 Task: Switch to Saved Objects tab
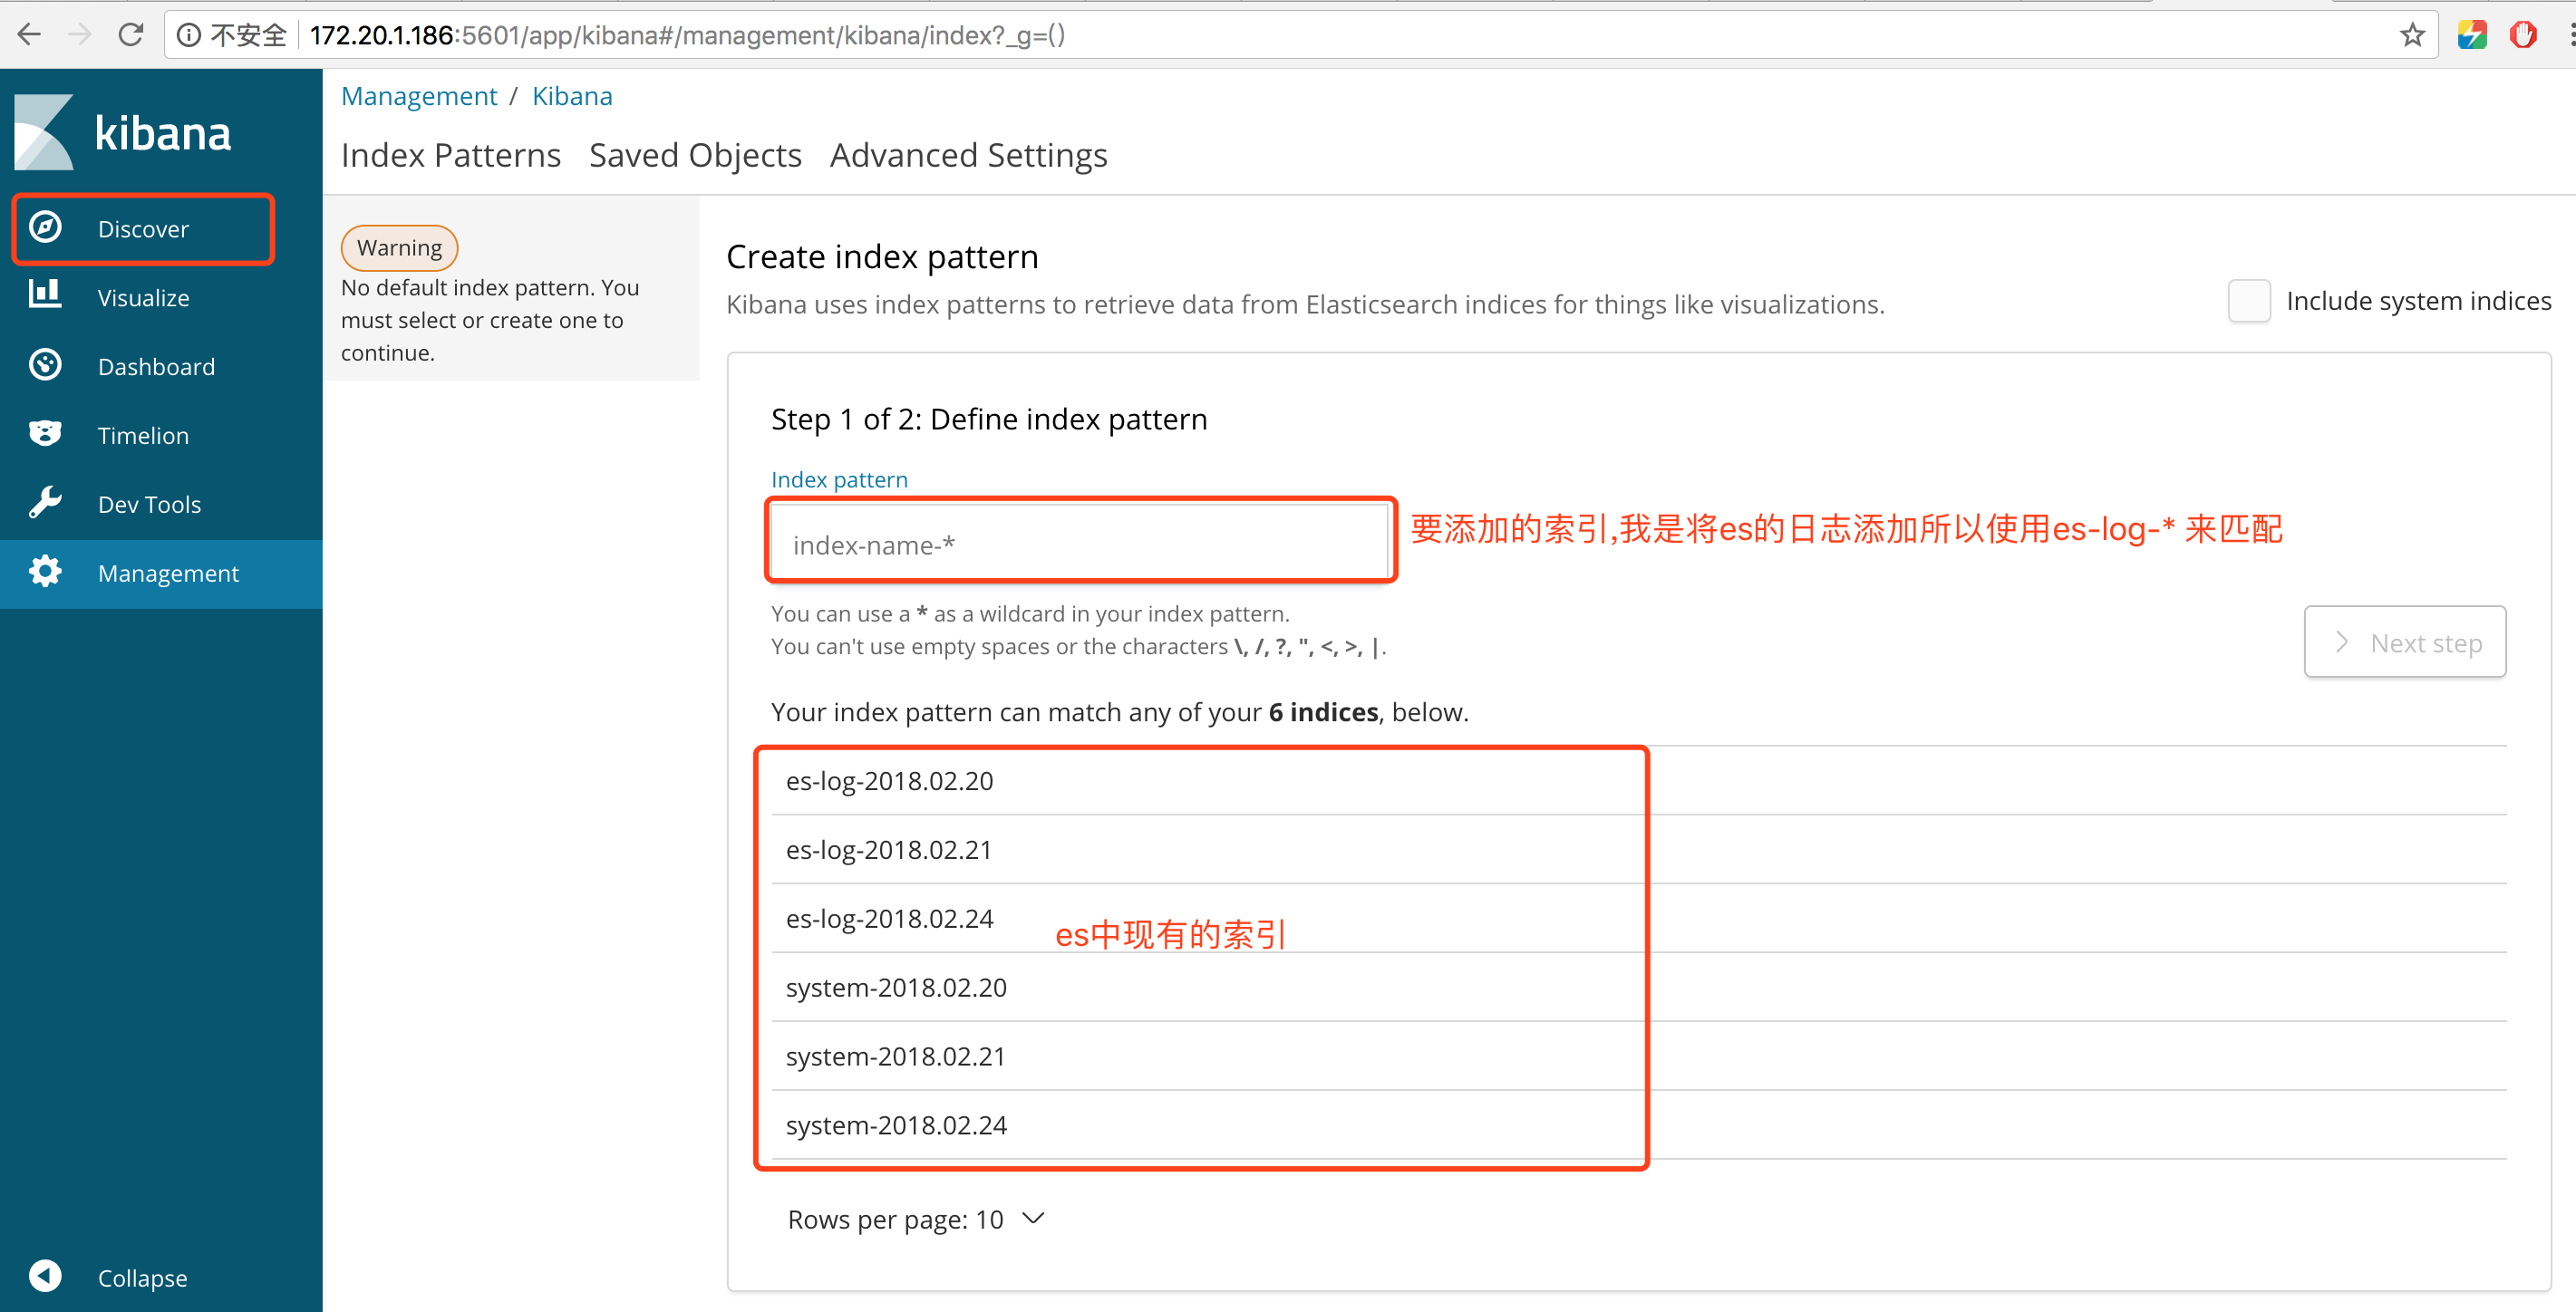695,156
